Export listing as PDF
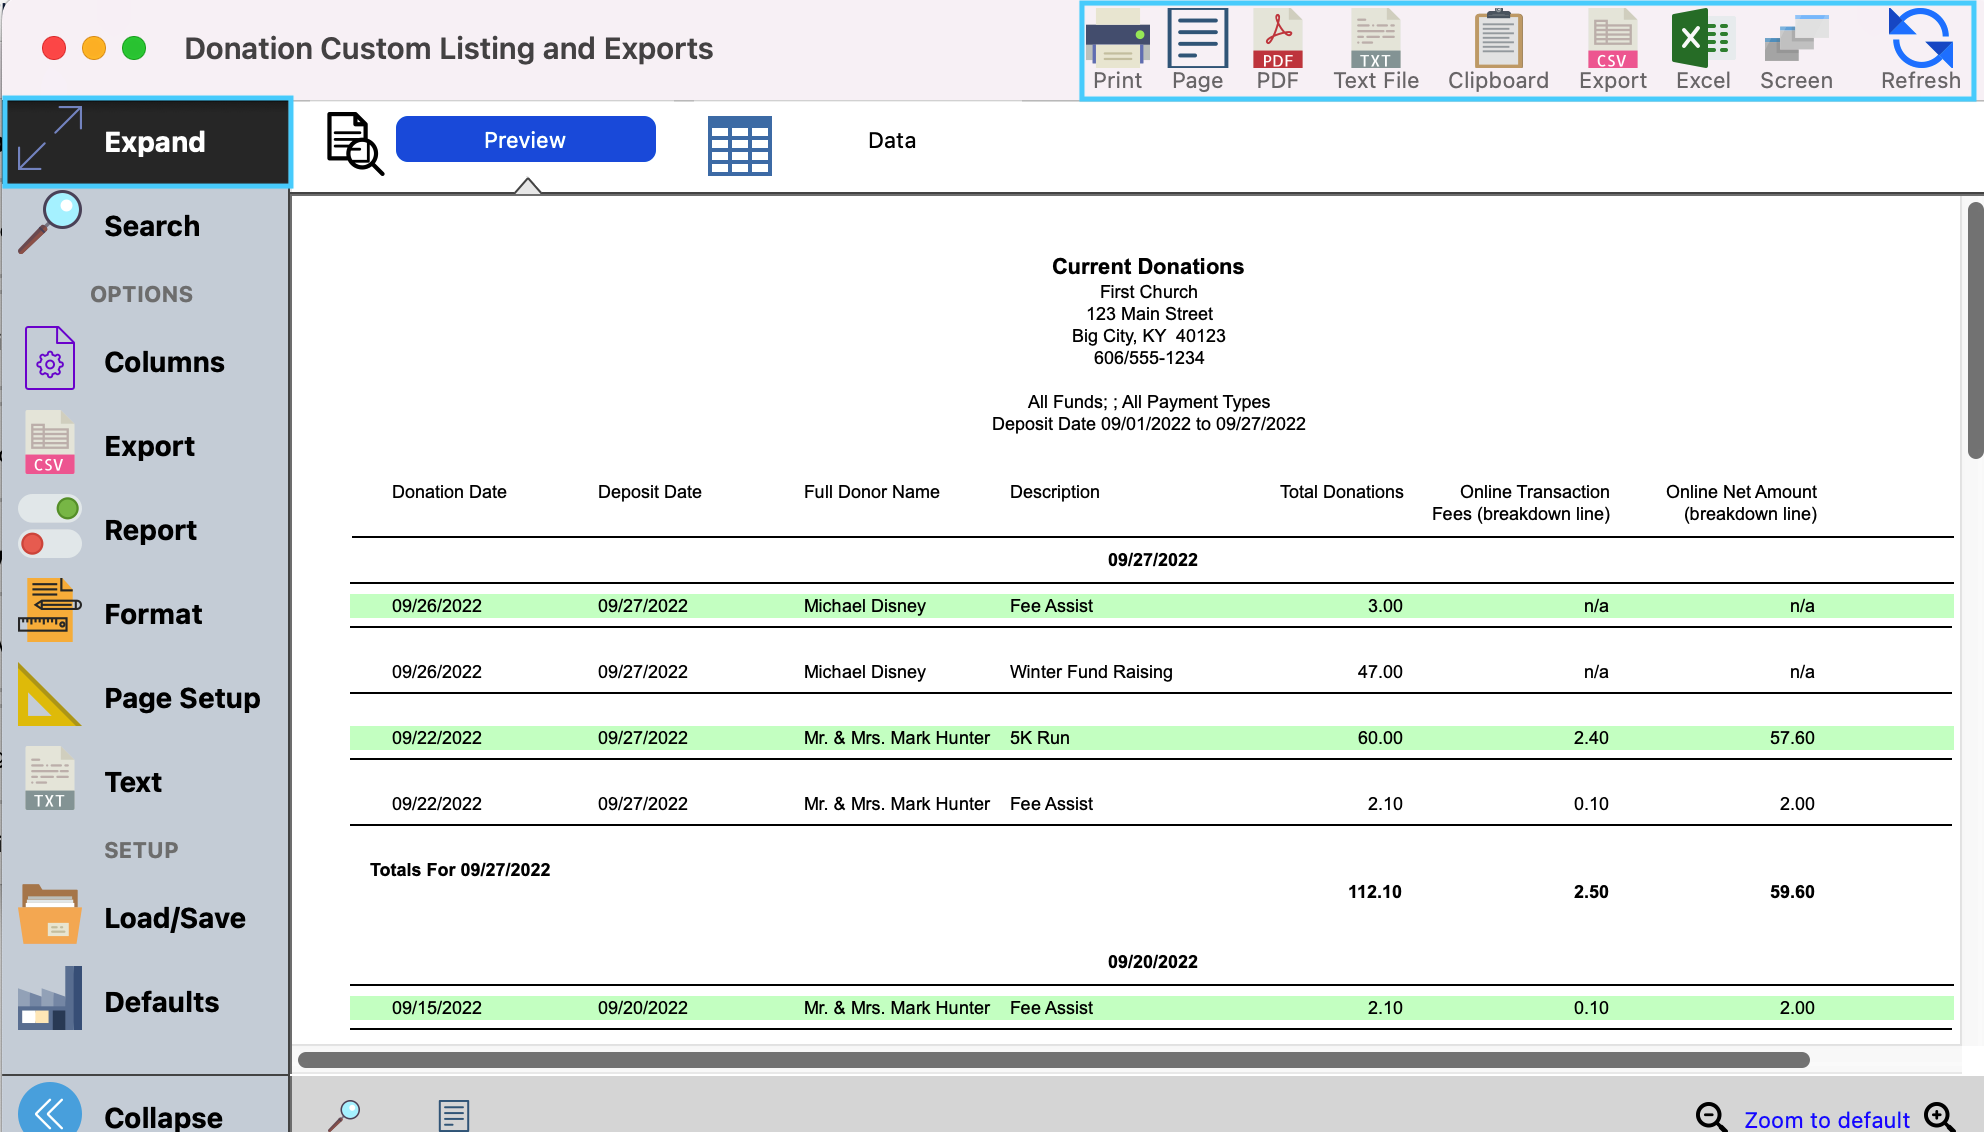 click(x=1277, y=38)
